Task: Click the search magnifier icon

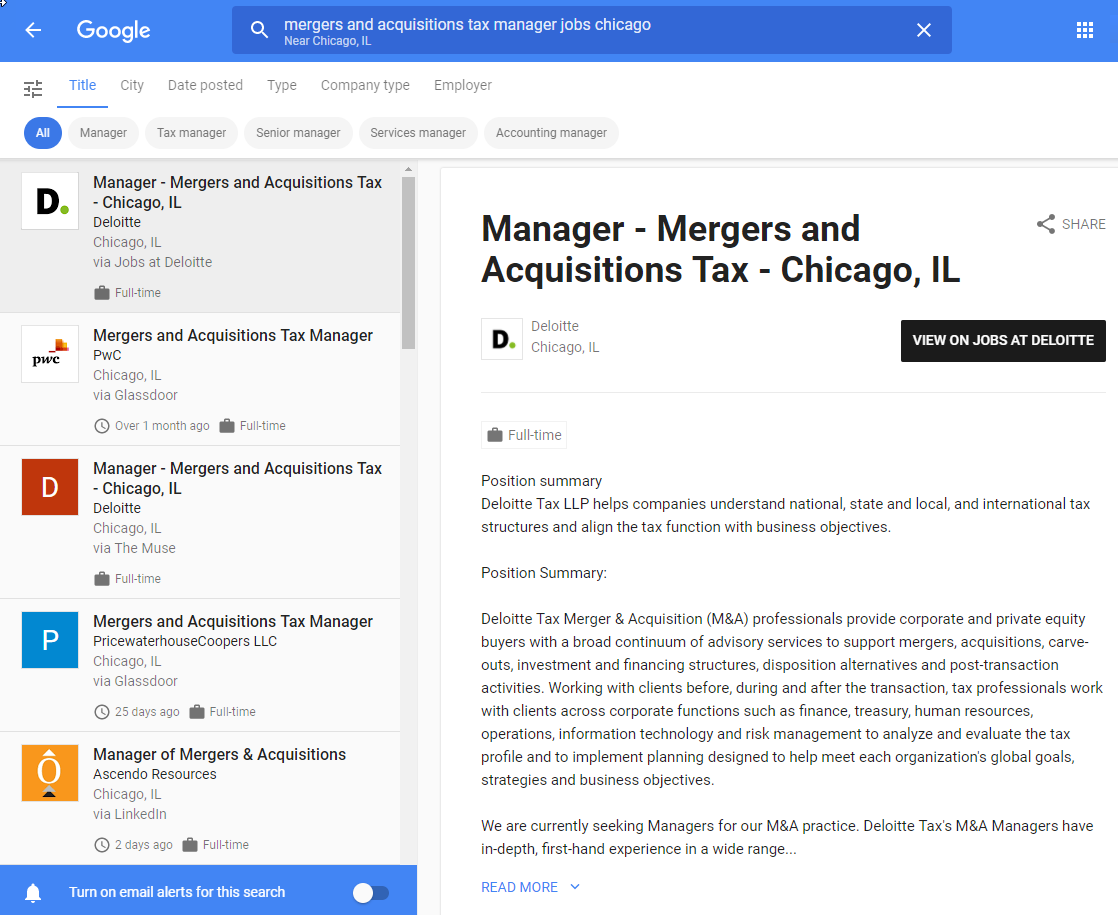Action: 259,30
